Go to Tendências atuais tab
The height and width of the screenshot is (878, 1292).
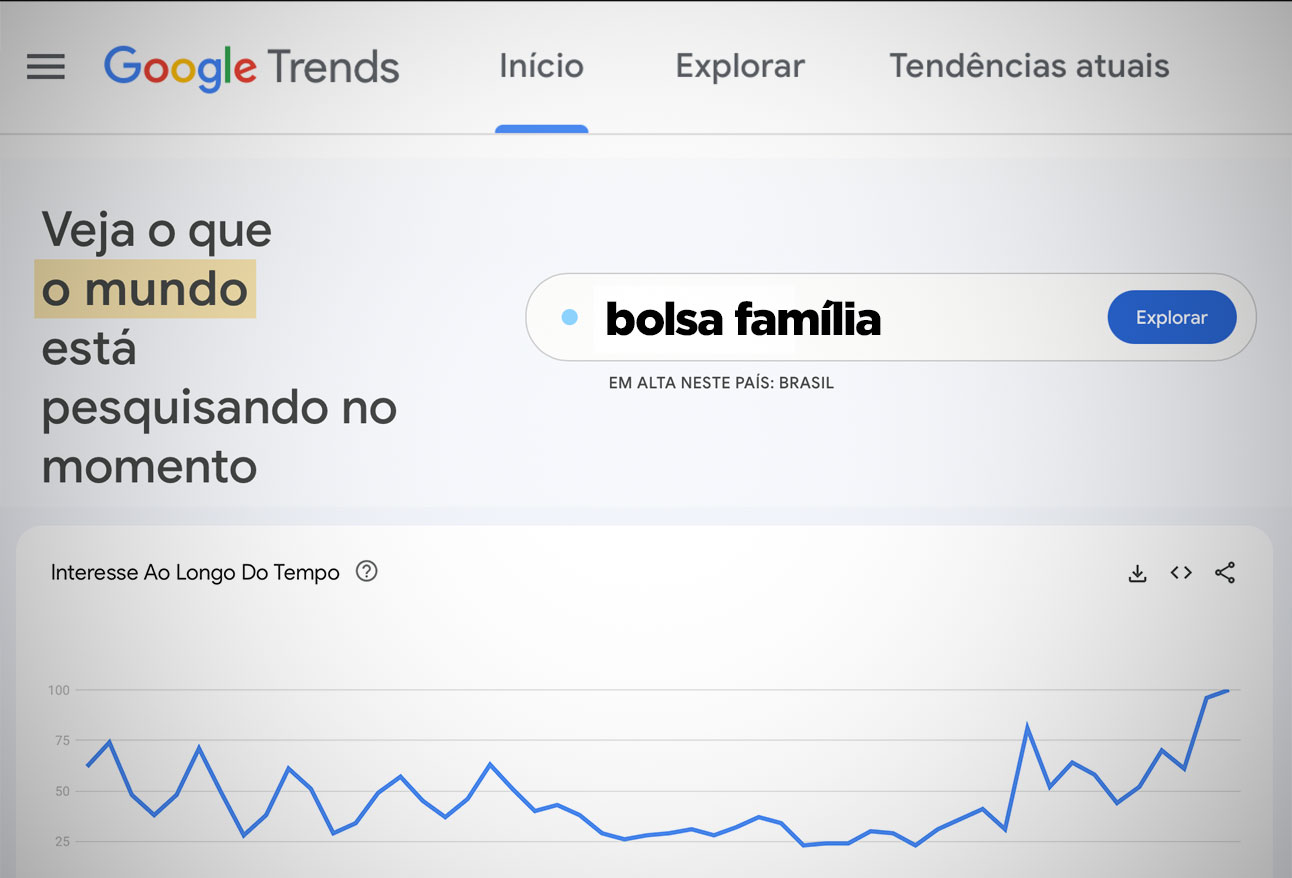pos(1029,67)
